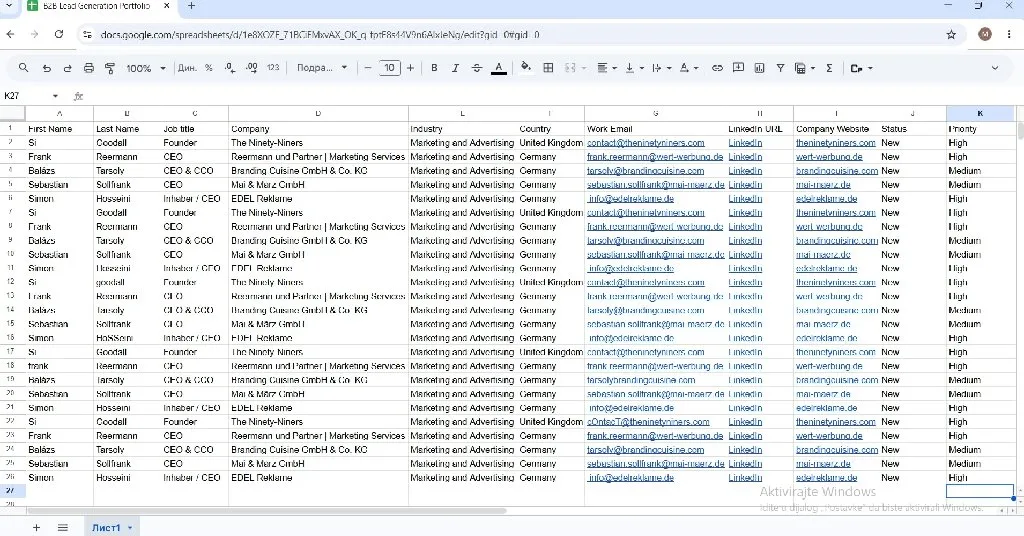Insert a link with the toolbar icon
Image resolution: width=1024 pixels, height=536 pixels.
717,68
